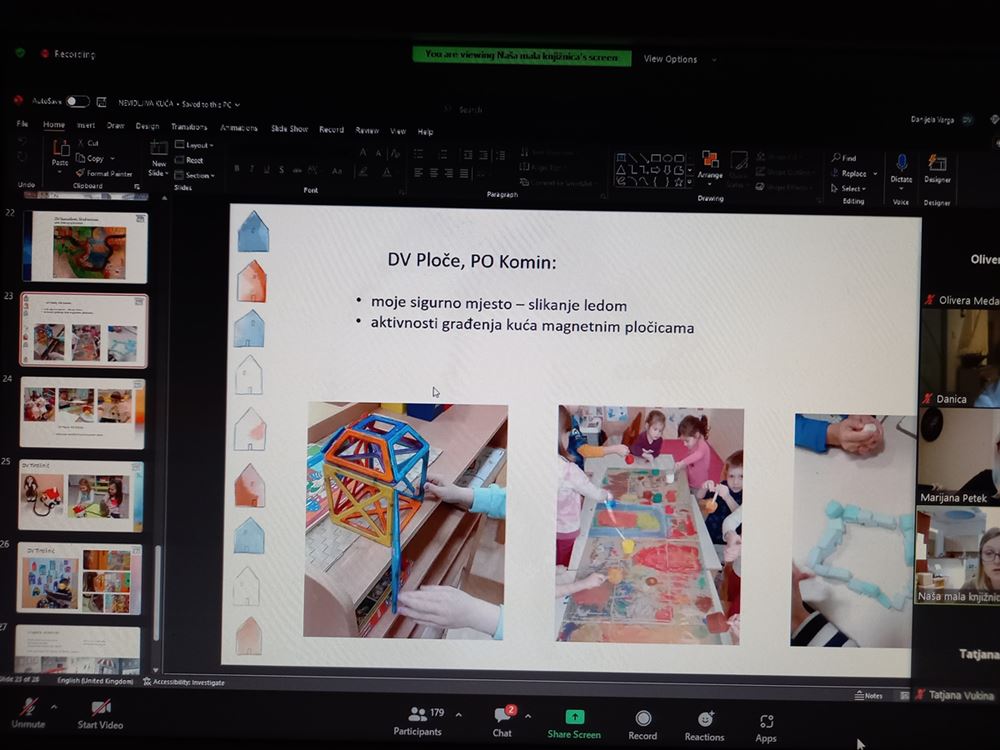Select slide 24 thumbnail
1000x750 pixels.
[x=82, y=413]
